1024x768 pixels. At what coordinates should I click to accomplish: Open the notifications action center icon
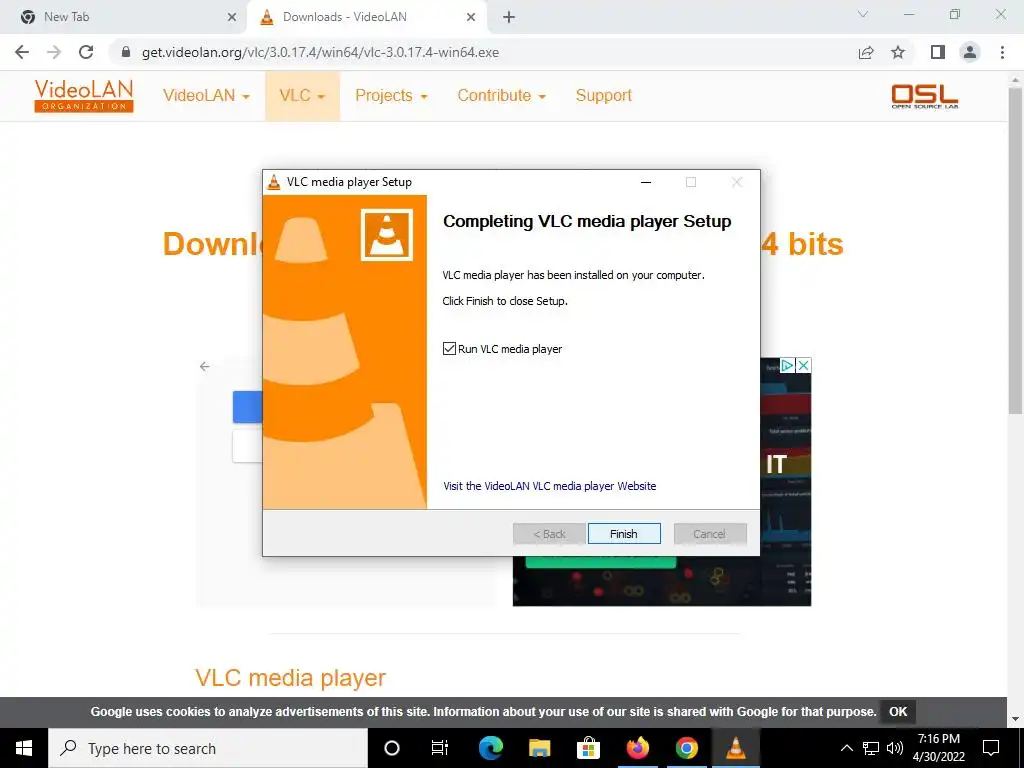[x=991, y=748]
